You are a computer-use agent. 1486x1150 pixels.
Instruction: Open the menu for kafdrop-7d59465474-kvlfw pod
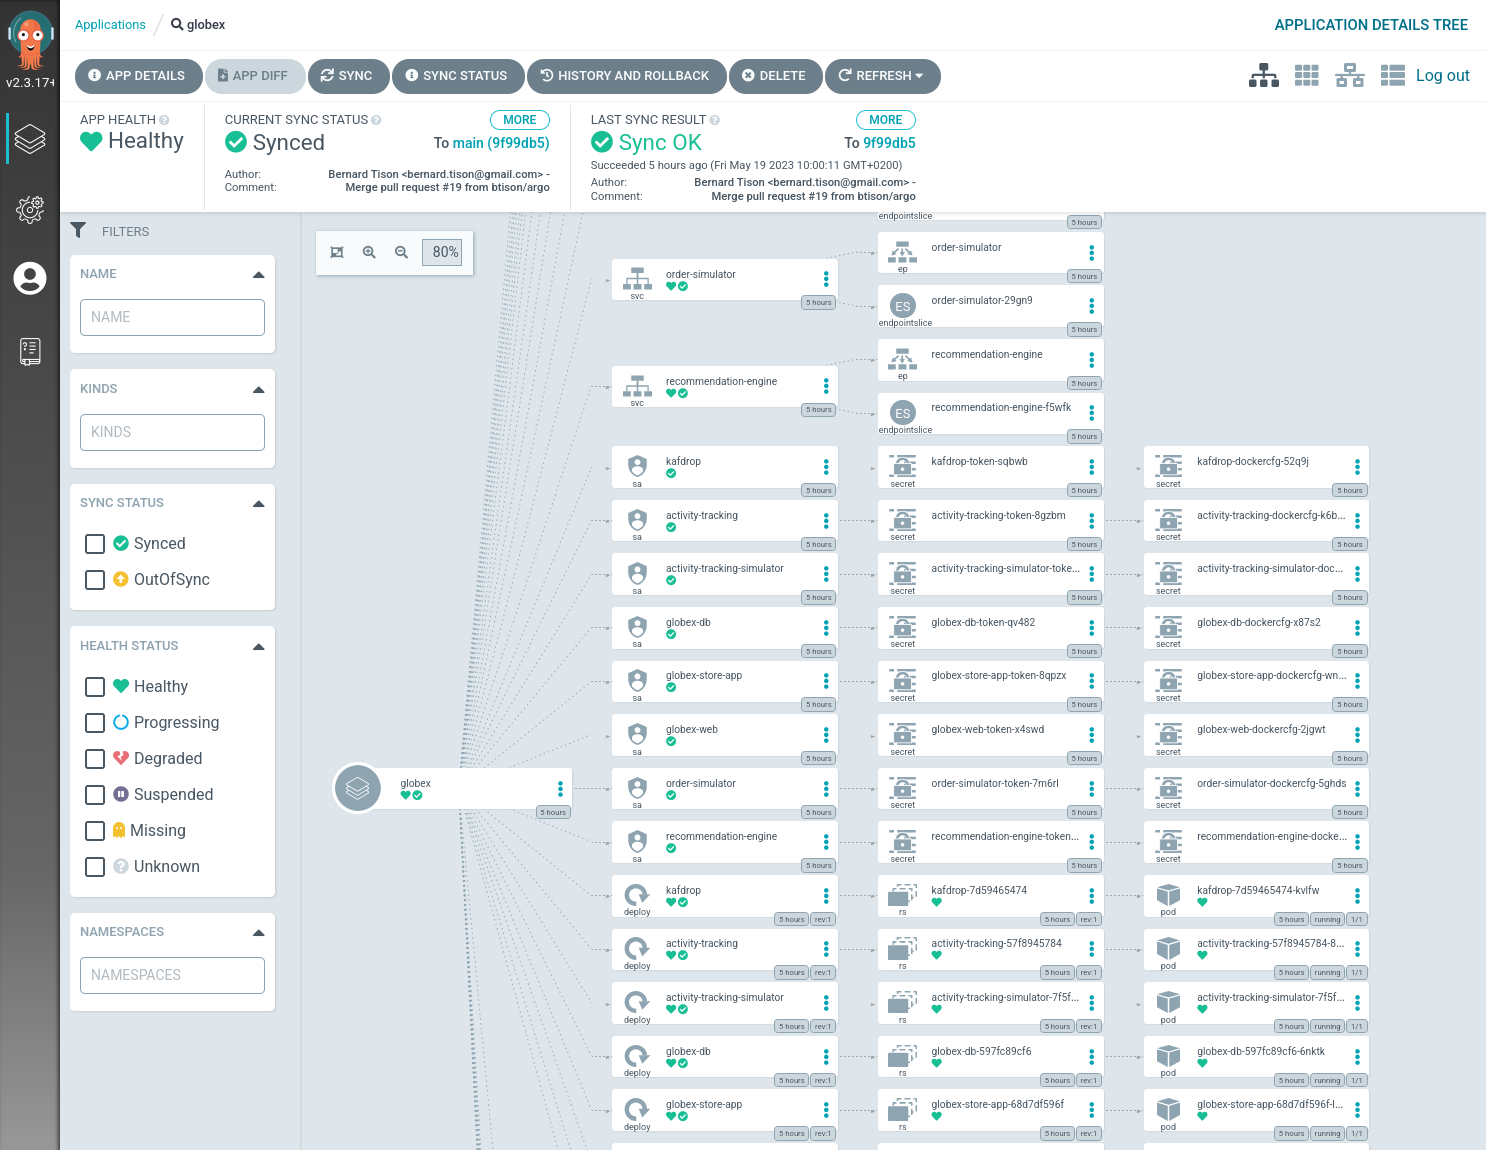tap(1357, 896)
